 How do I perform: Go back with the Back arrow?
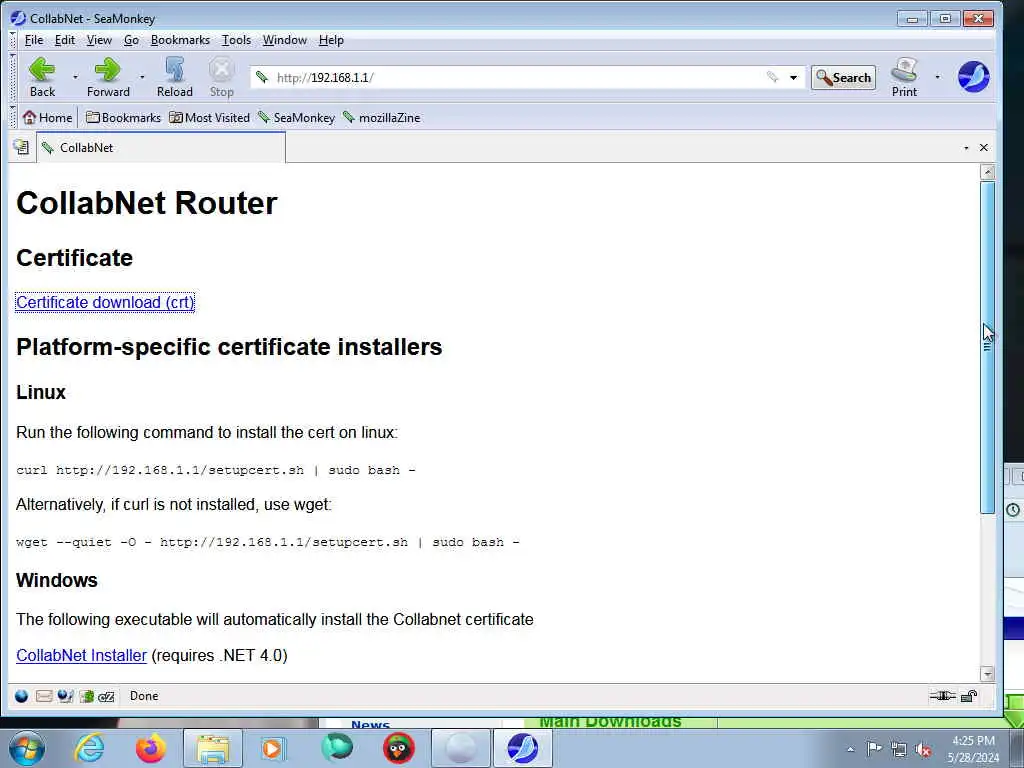pos(42,77)
